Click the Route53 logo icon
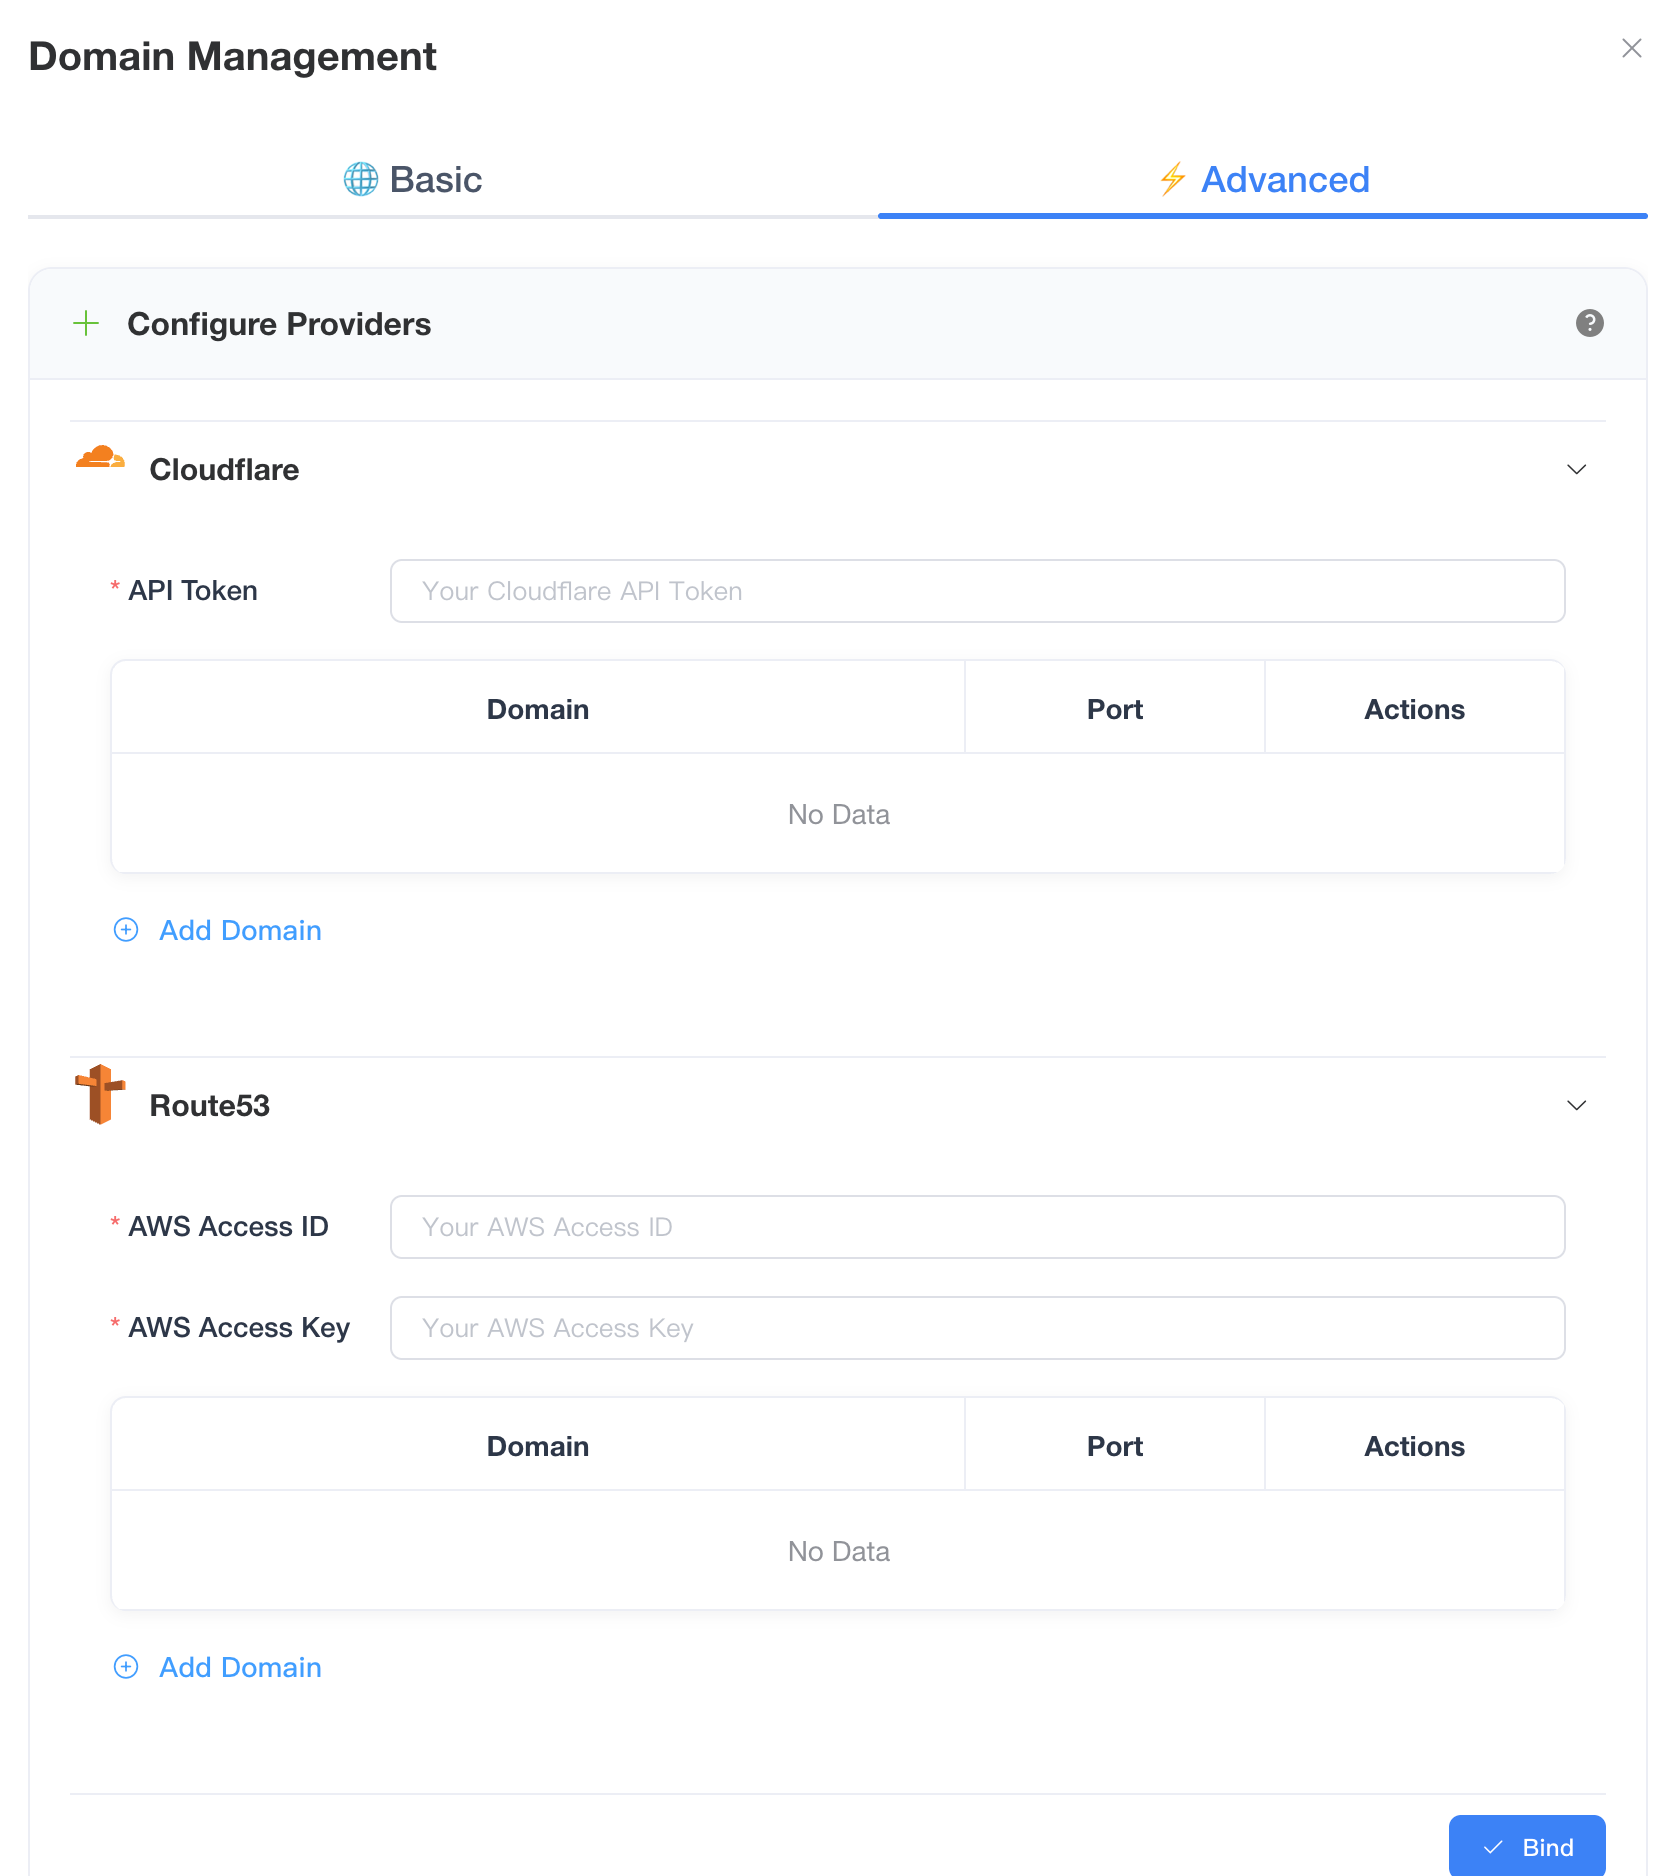 point(100,1094)
